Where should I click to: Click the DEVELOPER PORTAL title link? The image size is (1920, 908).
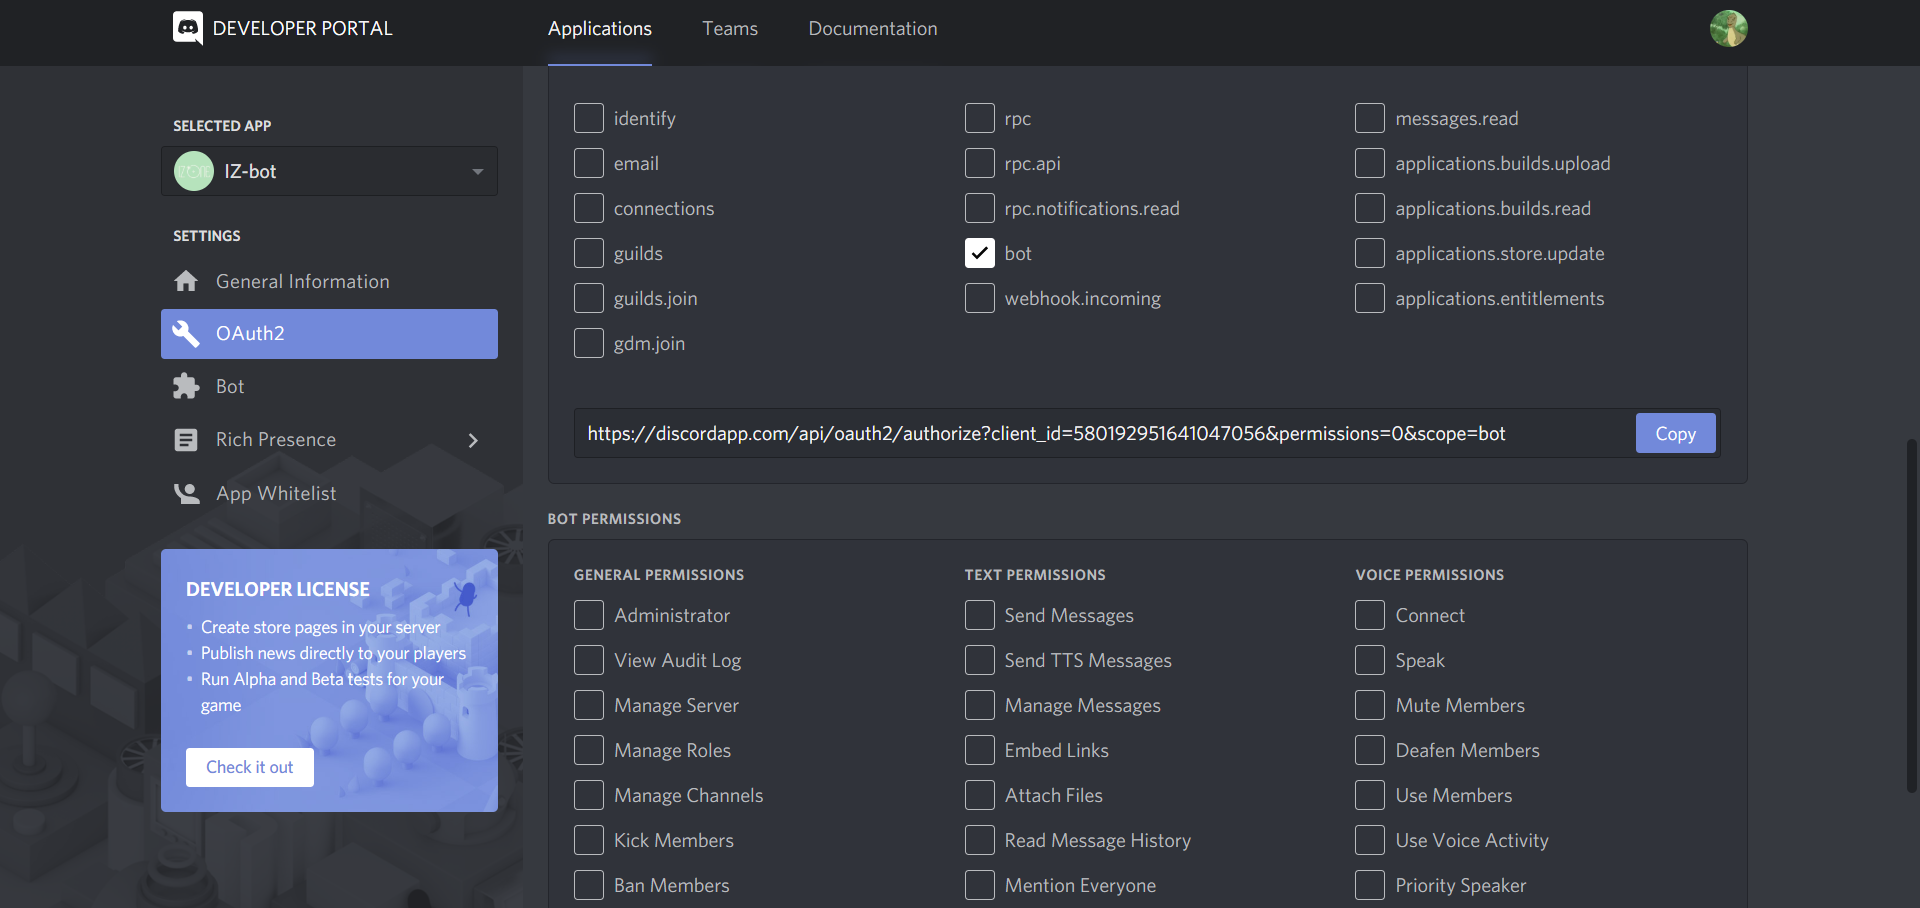point(303,29)
